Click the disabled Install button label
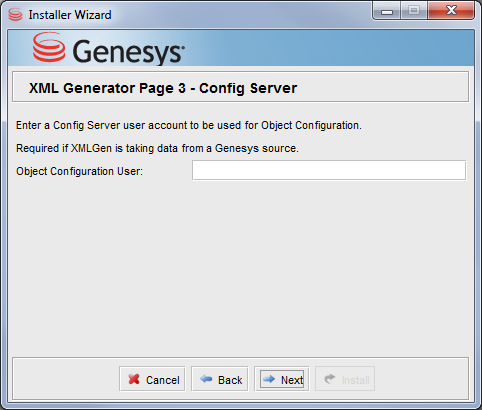 click(x=356, y=380)
